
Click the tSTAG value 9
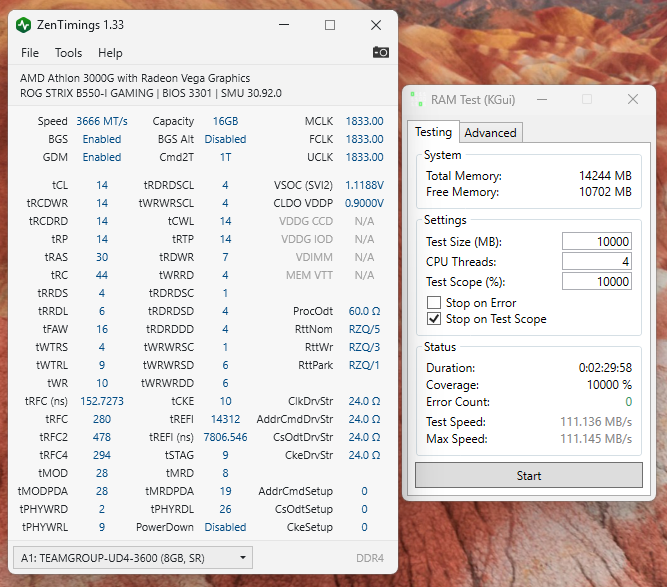pyautogui.click(x=225, y=455)
